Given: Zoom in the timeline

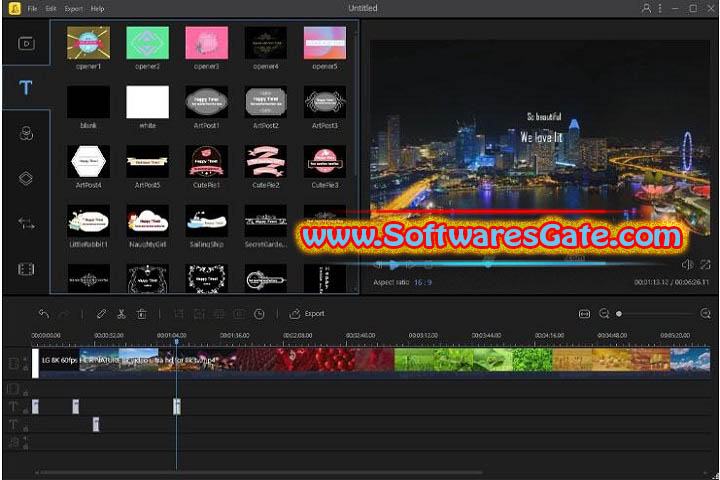Looking at the screenshot, I should click(706, 314).
